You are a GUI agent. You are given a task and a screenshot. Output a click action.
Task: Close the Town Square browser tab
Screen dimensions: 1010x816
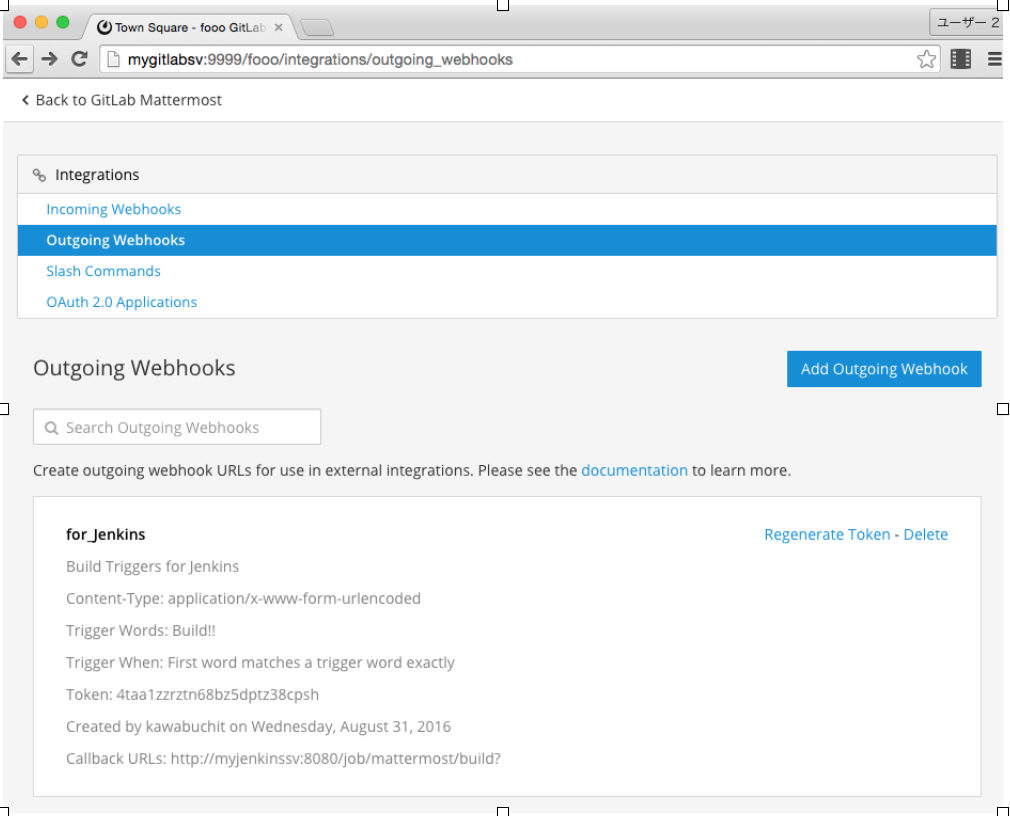(278, 27)
